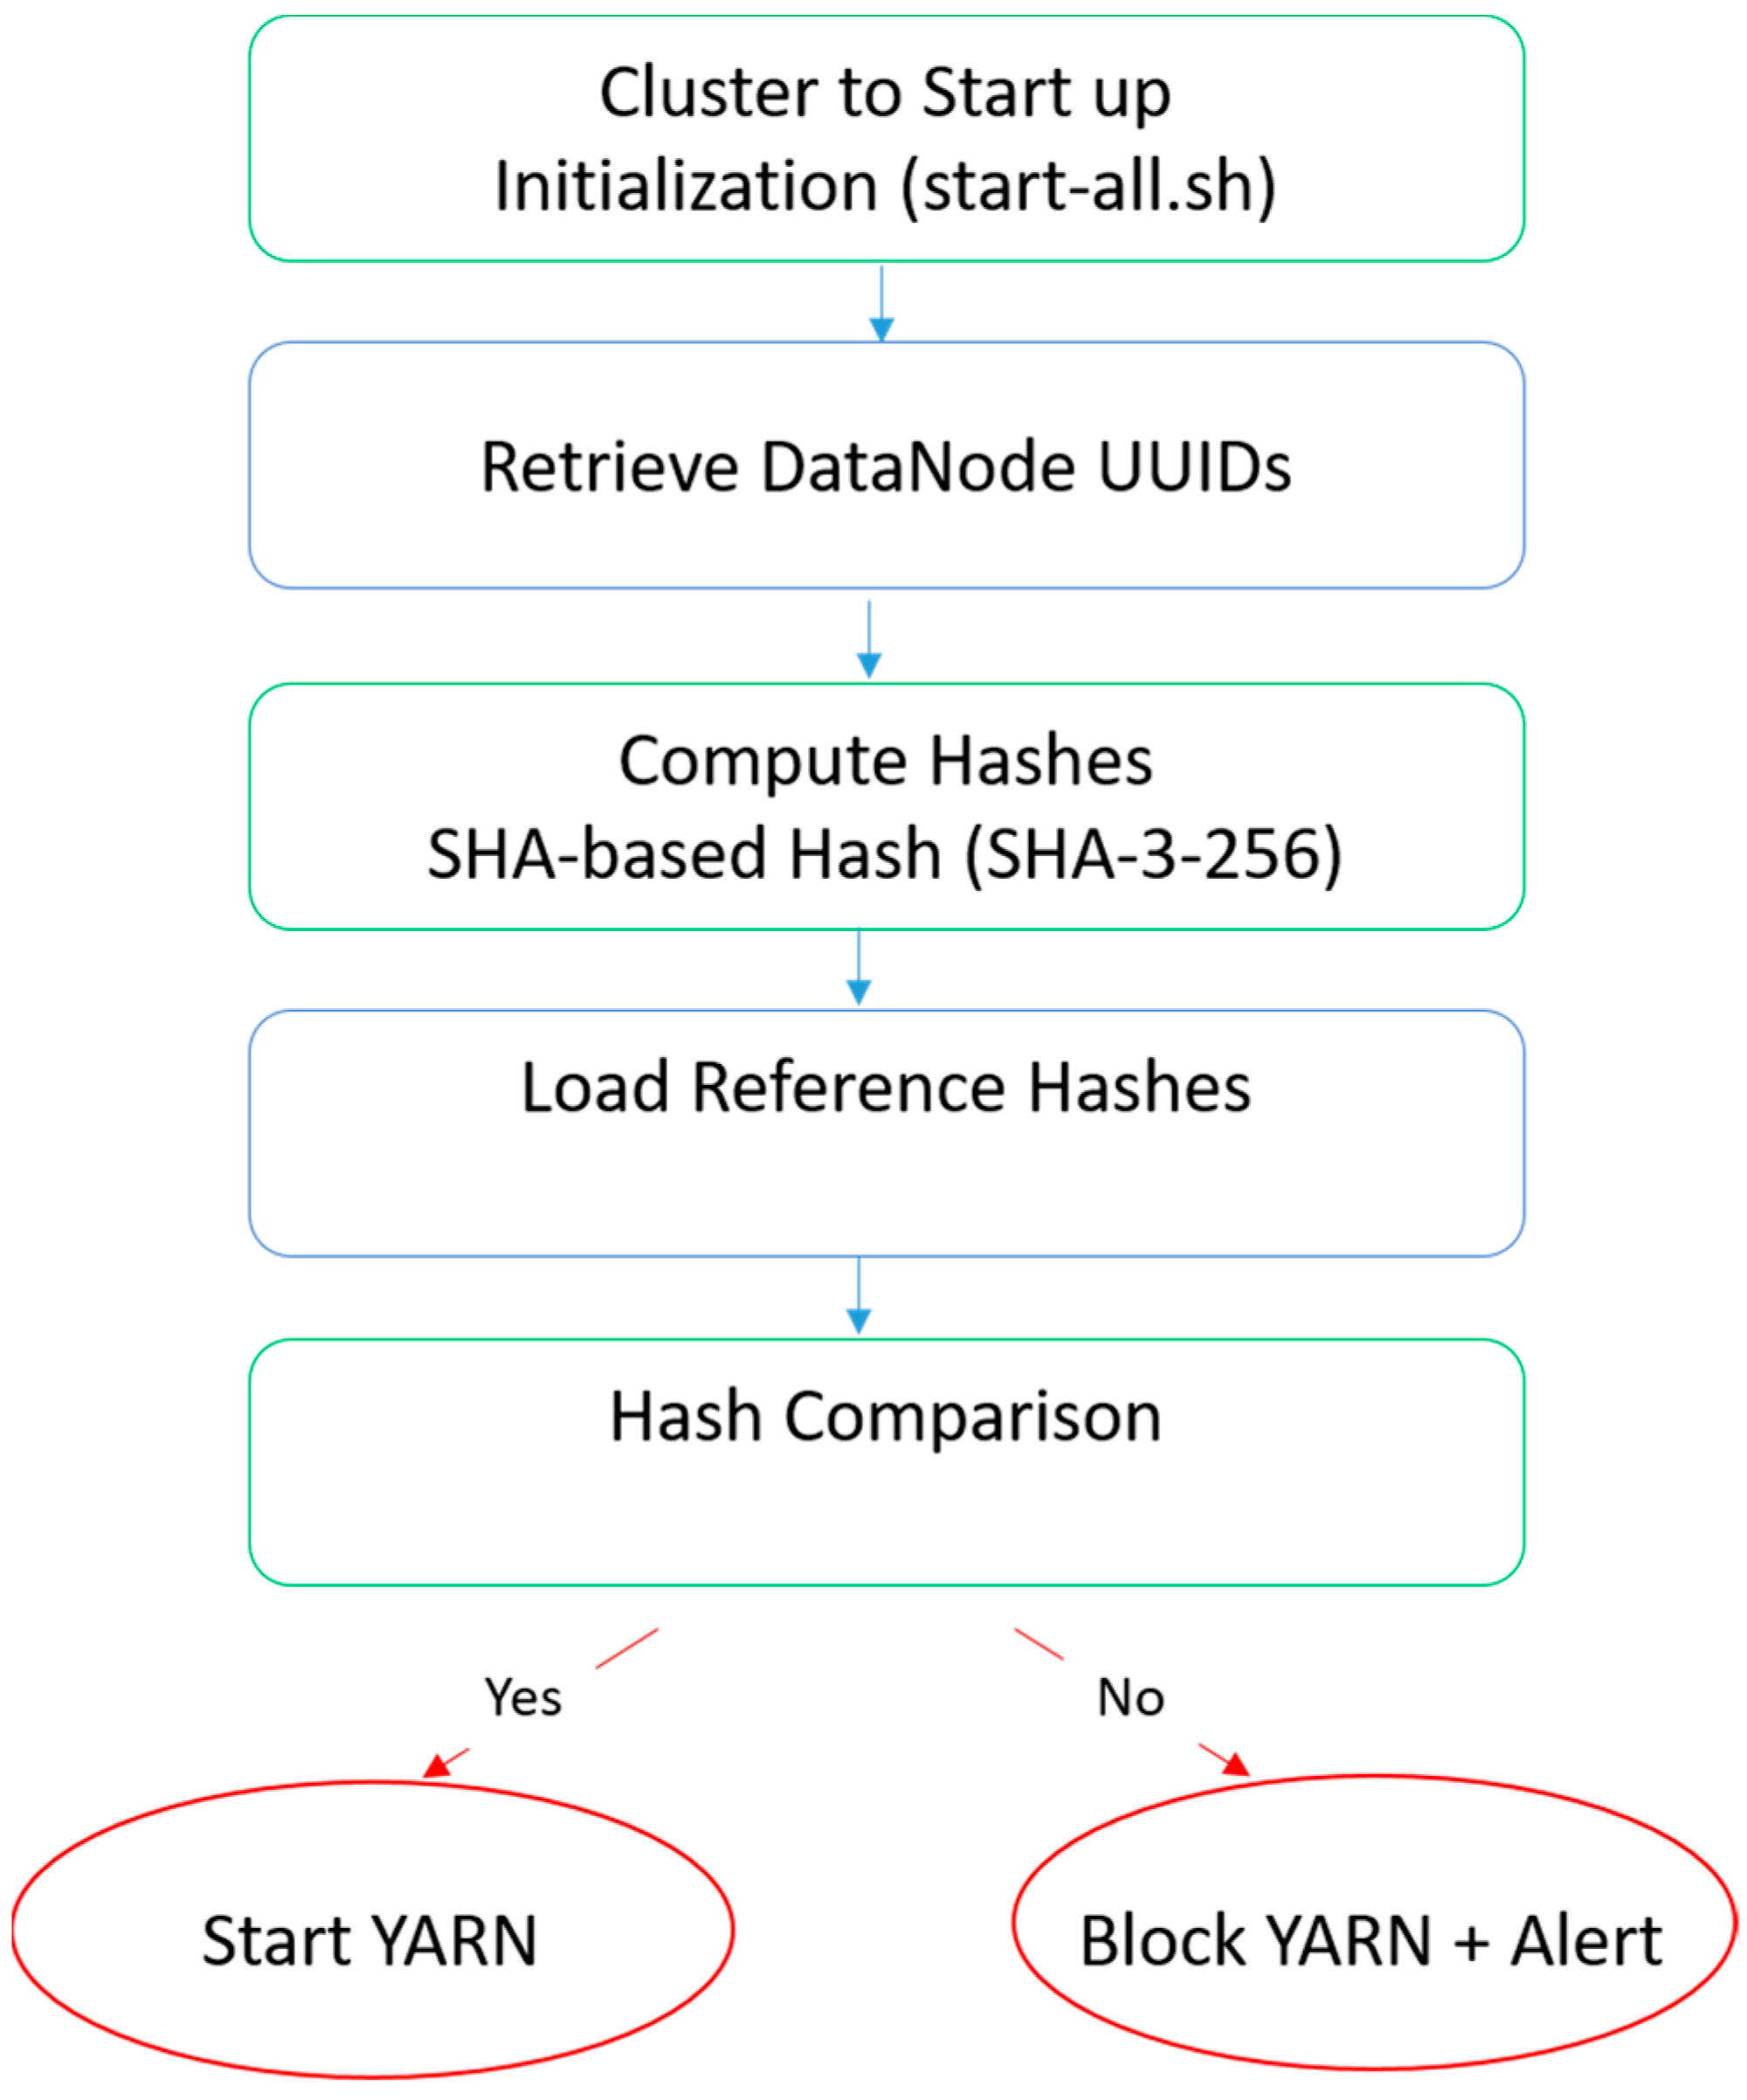1747x2100 pixels.
Task: Click the Hash Comparison box
Action: [886, 1461]
